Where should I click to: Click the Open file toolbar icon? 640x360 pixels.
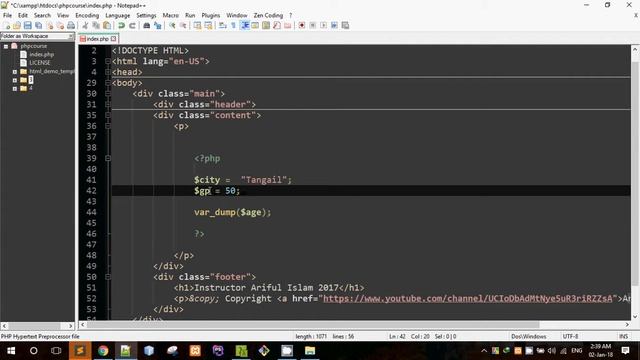[x=17, y=25]
